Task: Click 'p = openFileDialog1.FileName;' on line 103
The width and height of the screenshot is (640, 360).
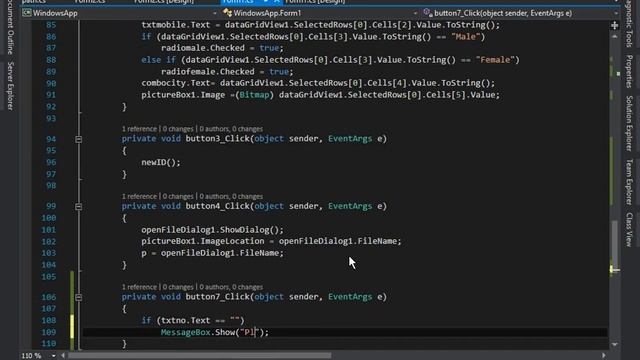Action: 212,253
